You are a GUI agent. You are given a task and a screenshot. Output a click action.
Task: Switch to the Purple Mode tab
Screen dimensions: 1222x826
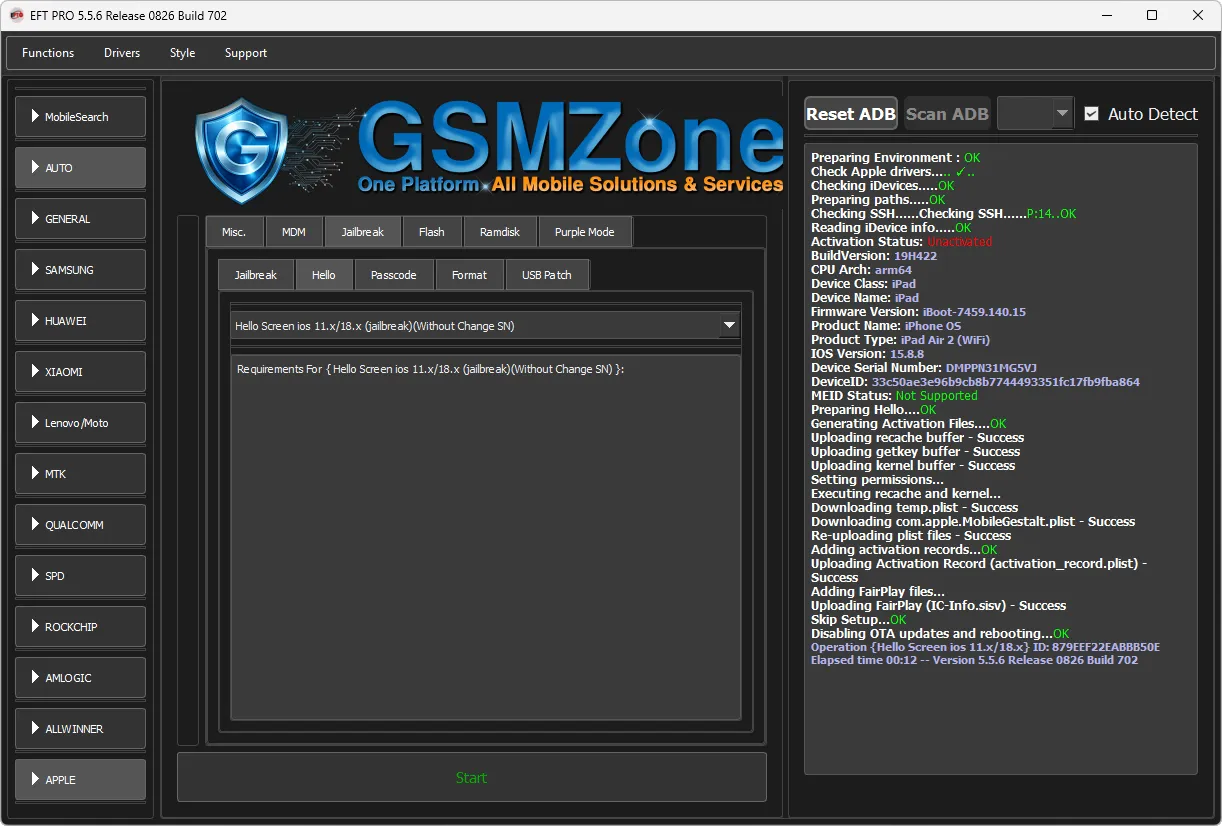[585, 232]
